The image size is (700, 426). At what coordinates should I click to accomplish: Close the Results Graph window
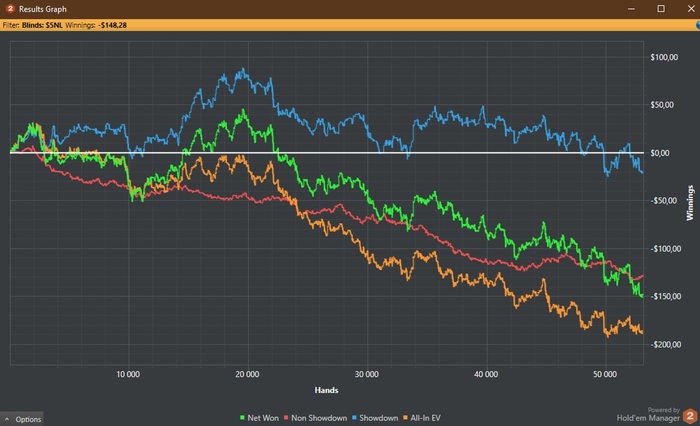(691, 9)
